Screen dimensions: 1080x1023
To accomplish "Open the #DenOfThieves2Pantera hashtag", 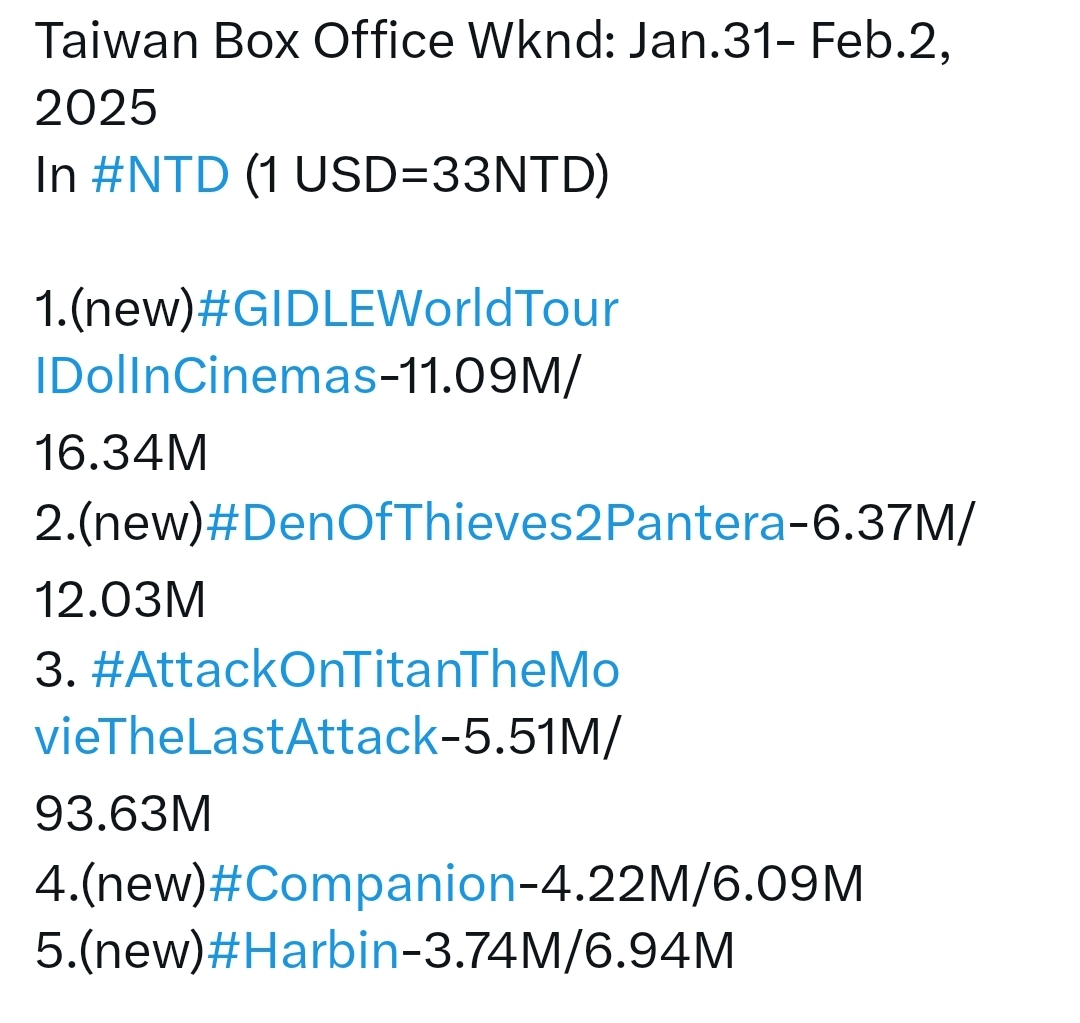I will (495, 523).
